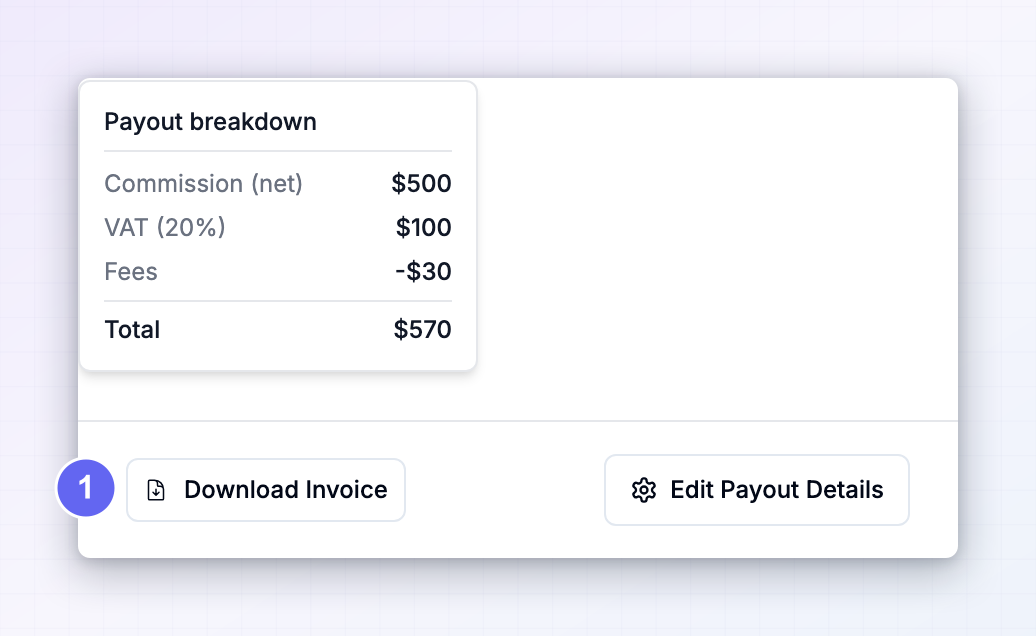Open Edit Payout Details
The image size is (1036, 636).
point(757,490)
